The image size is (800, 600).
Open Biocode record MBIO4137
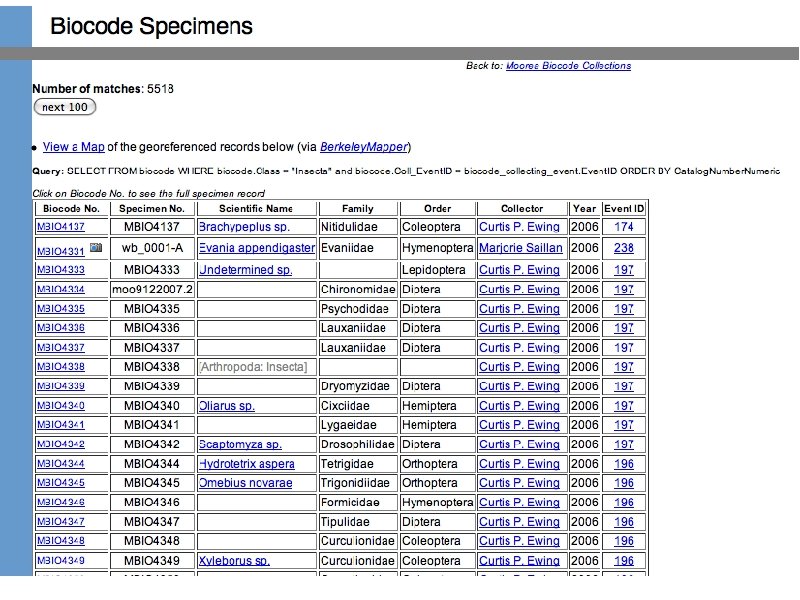click(60, 227)
